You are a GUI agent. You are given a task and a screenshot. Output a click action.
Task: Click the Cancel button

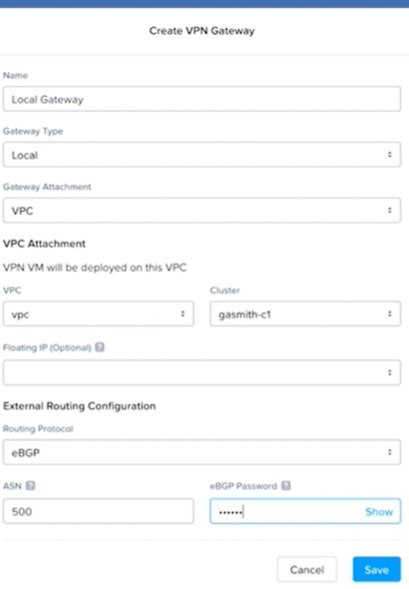307,569
